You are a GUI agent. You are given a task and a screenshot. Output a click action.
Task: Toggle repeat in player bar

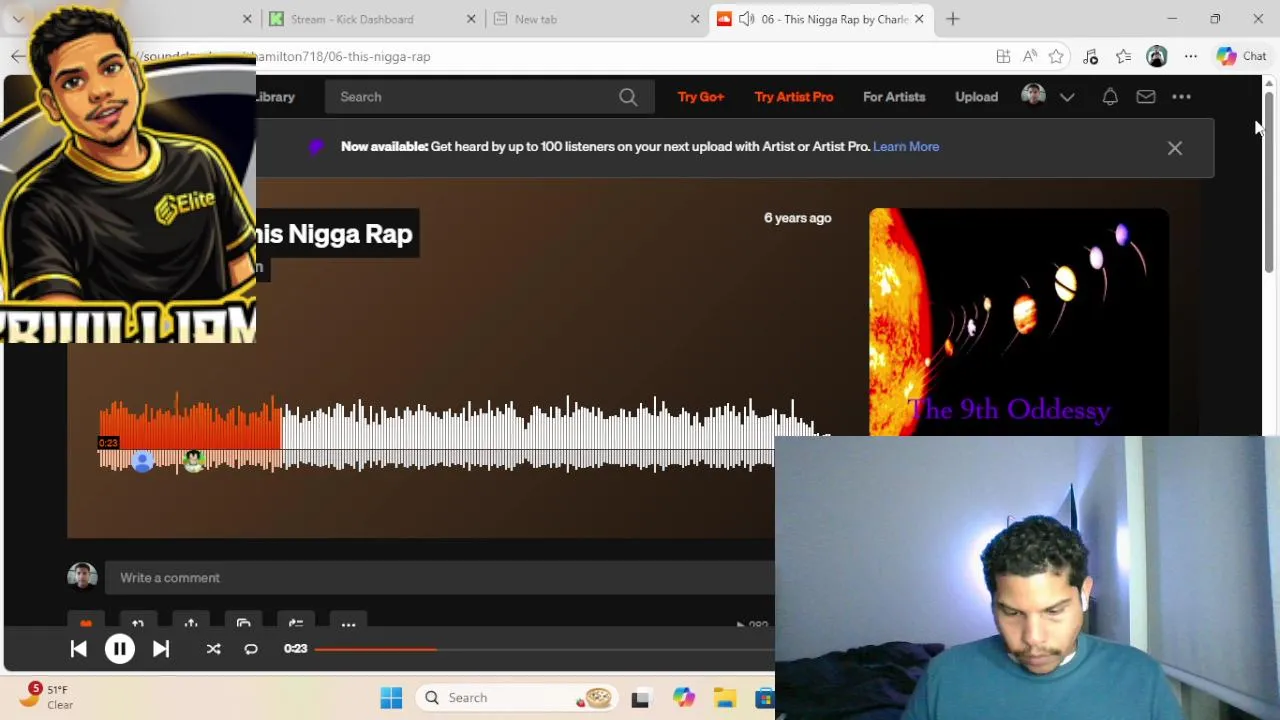(251, 649)
